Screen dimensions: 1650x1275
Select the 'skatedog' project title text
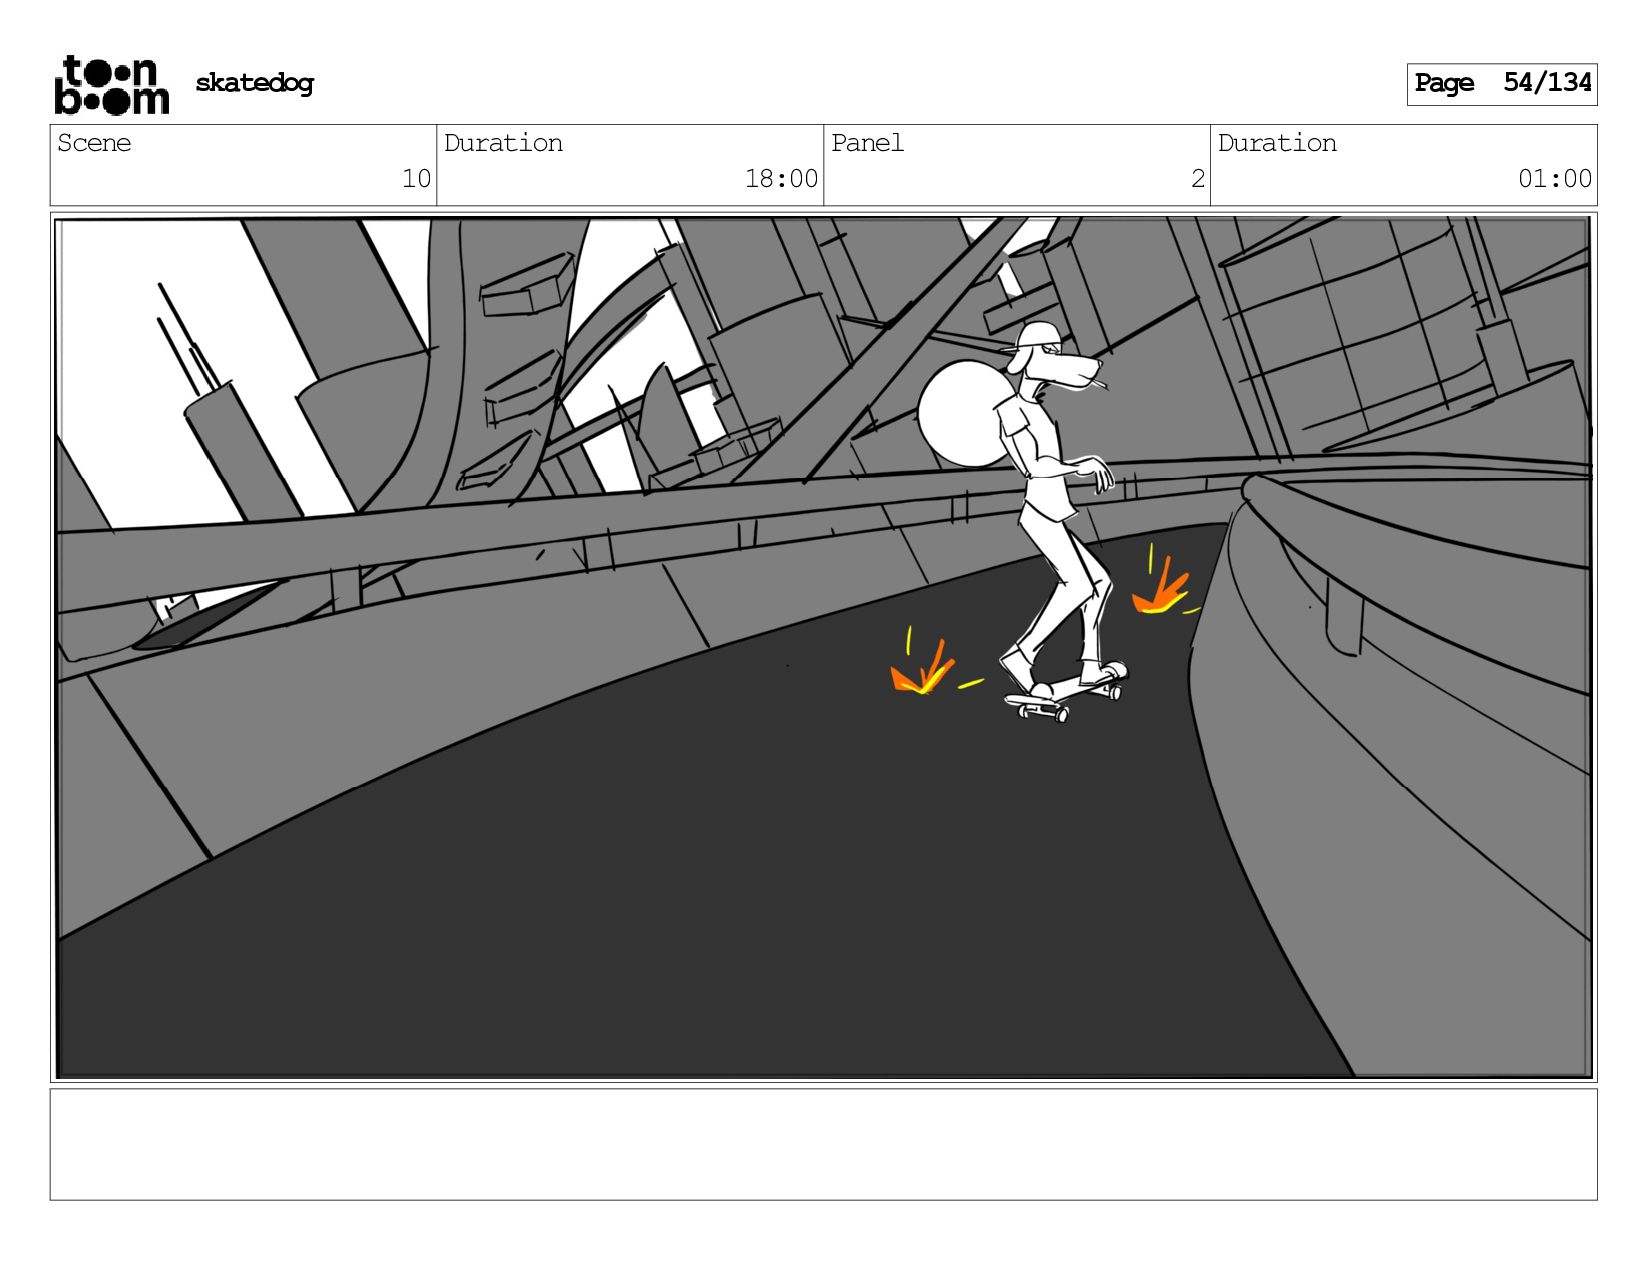(254, 83)
